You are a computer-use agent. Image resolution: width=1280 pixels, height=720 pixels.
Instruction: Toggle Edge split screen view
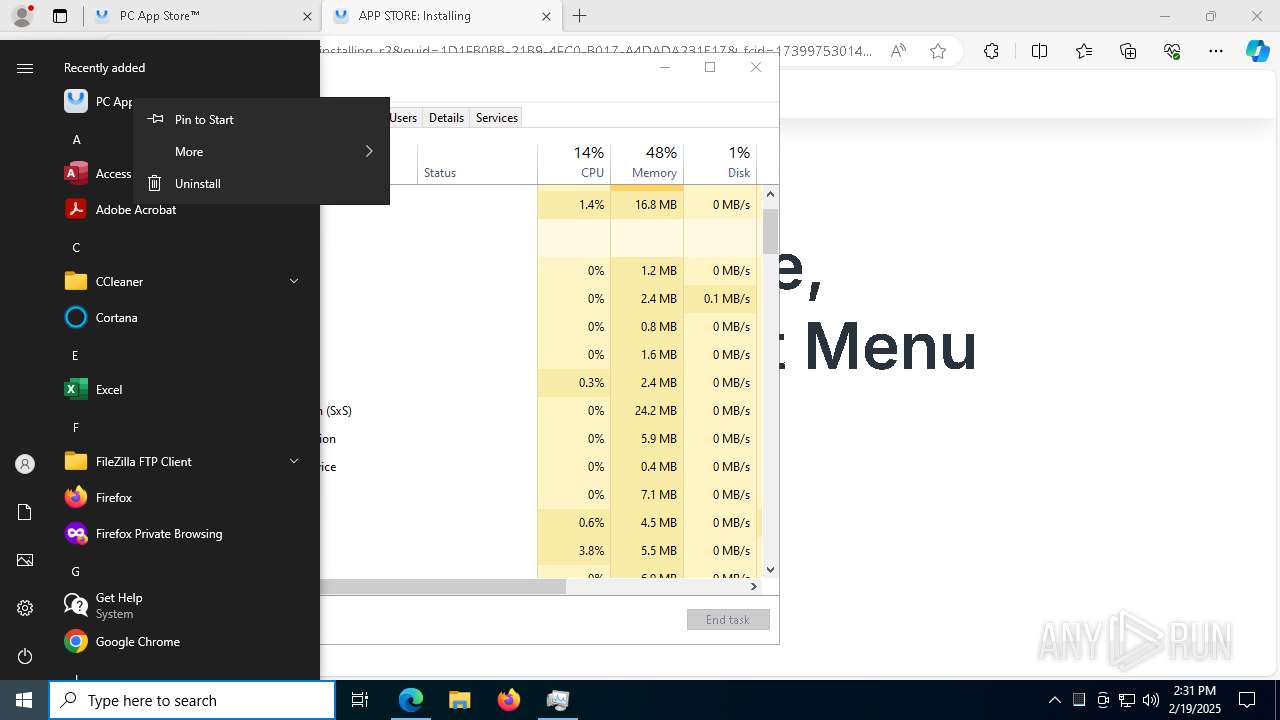[1039, 51]
